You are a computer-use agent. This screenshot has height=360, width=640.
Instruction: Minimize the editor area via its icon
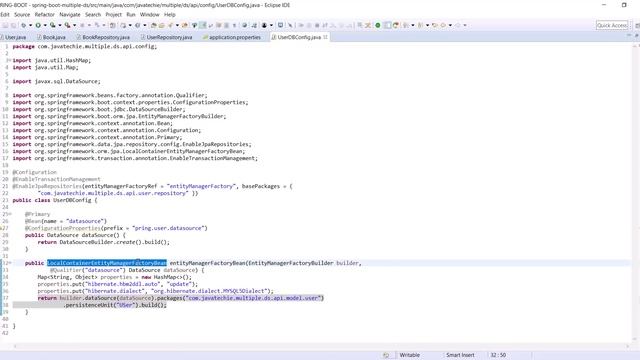pyautogui.click(x=629, y=36)
